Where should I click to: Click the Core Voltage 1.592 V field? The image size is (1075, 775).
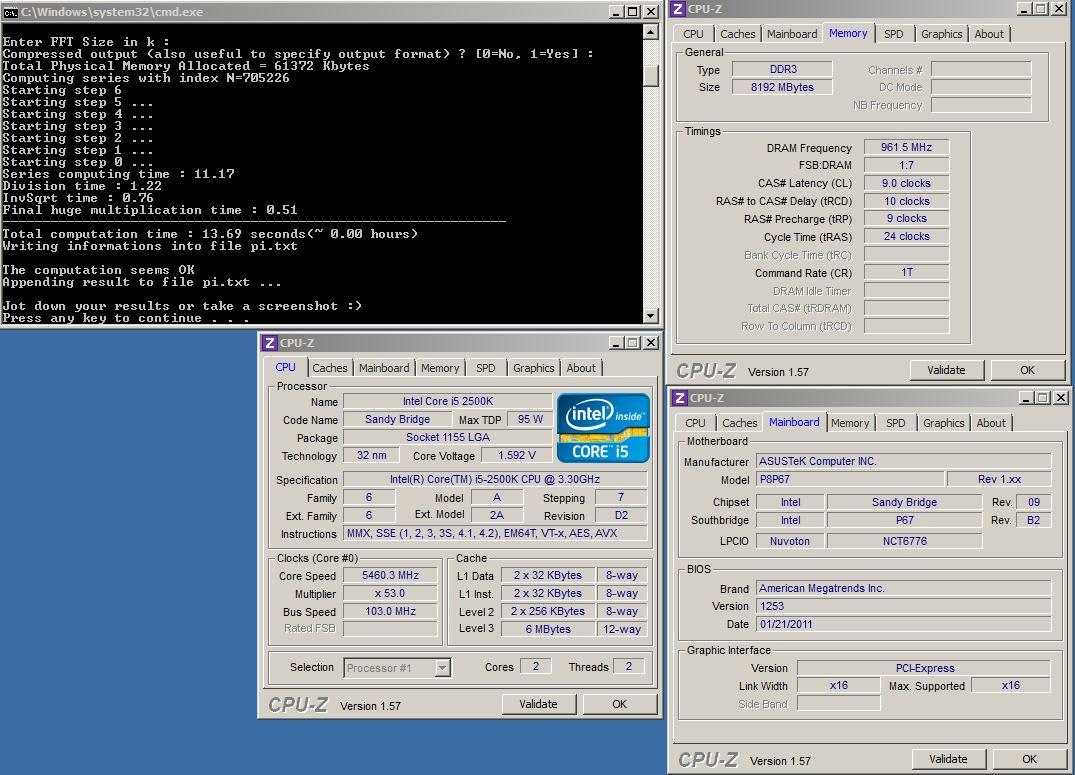516,455
